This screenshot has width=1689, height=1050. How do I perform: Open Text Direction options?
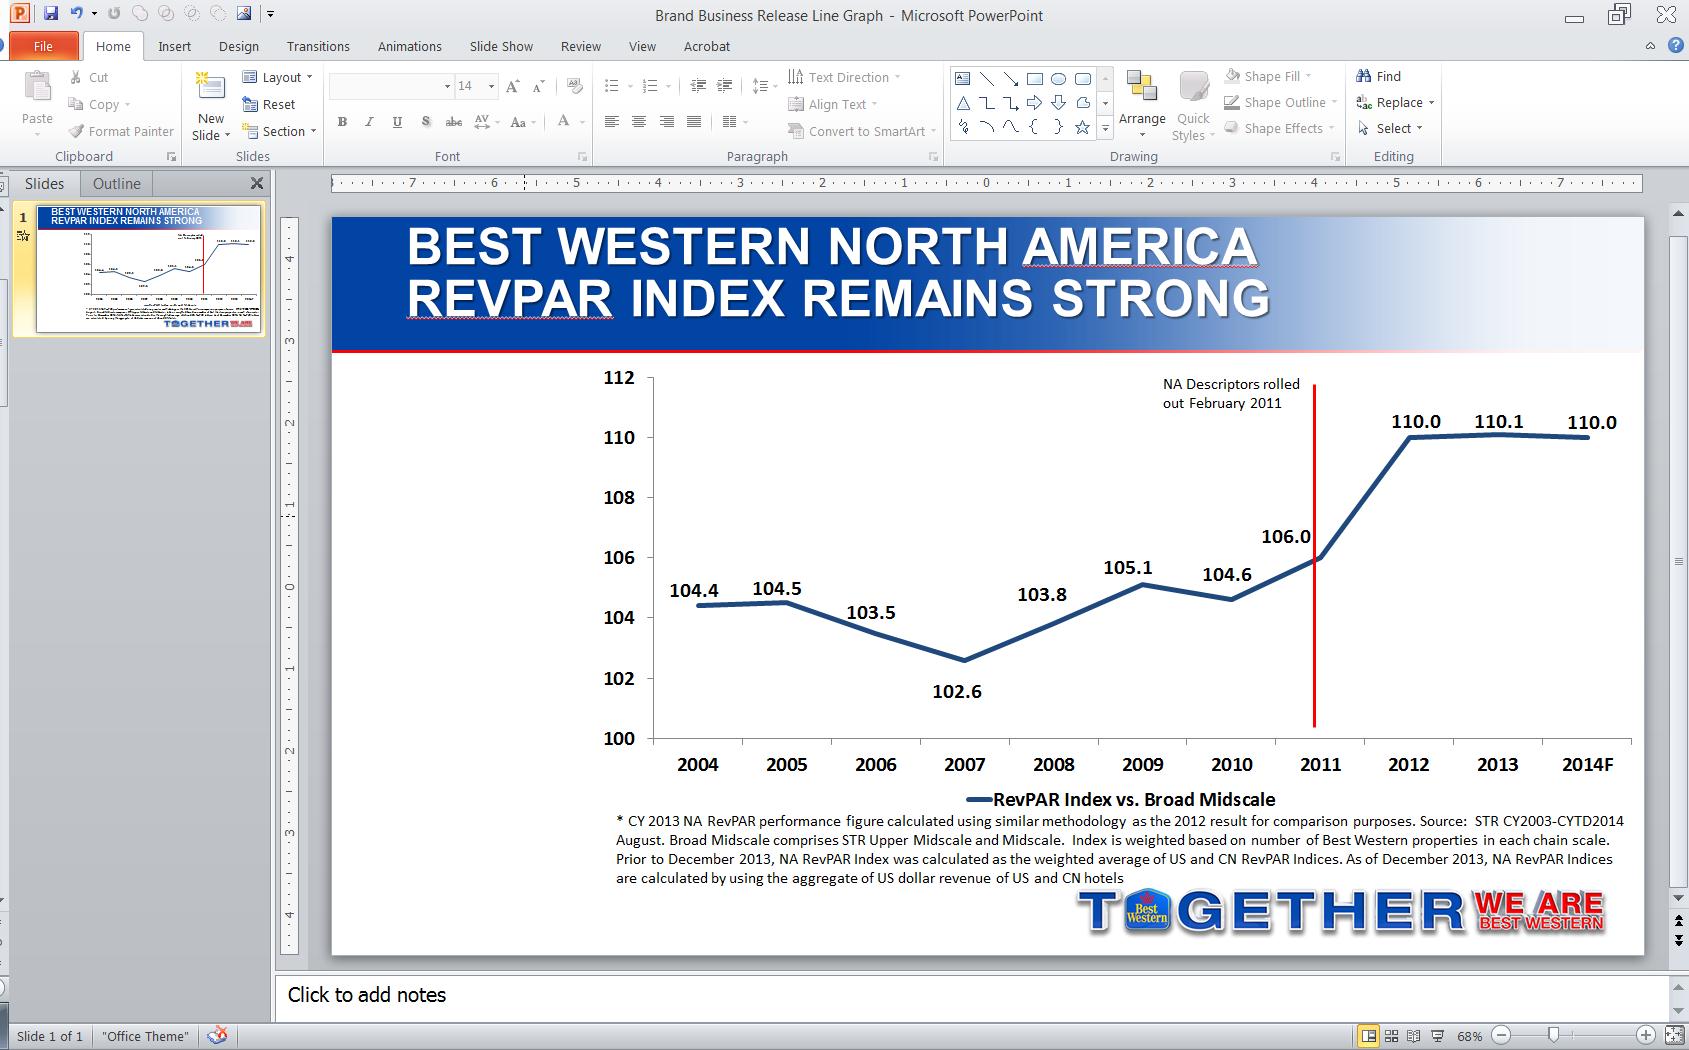[845, 77]
